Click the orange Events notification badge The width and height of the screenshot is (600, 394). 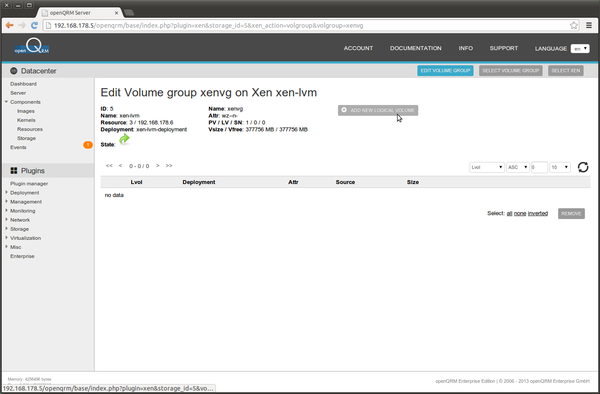click(88, 145)
